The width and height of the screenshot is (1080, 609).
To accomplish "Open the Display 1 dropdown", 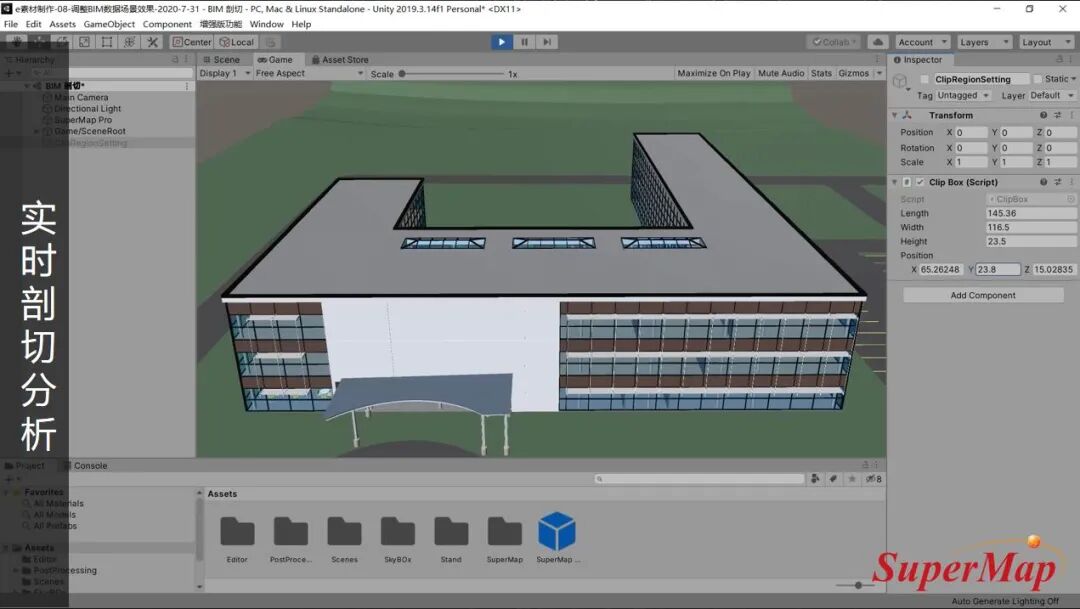I will 225,73.
